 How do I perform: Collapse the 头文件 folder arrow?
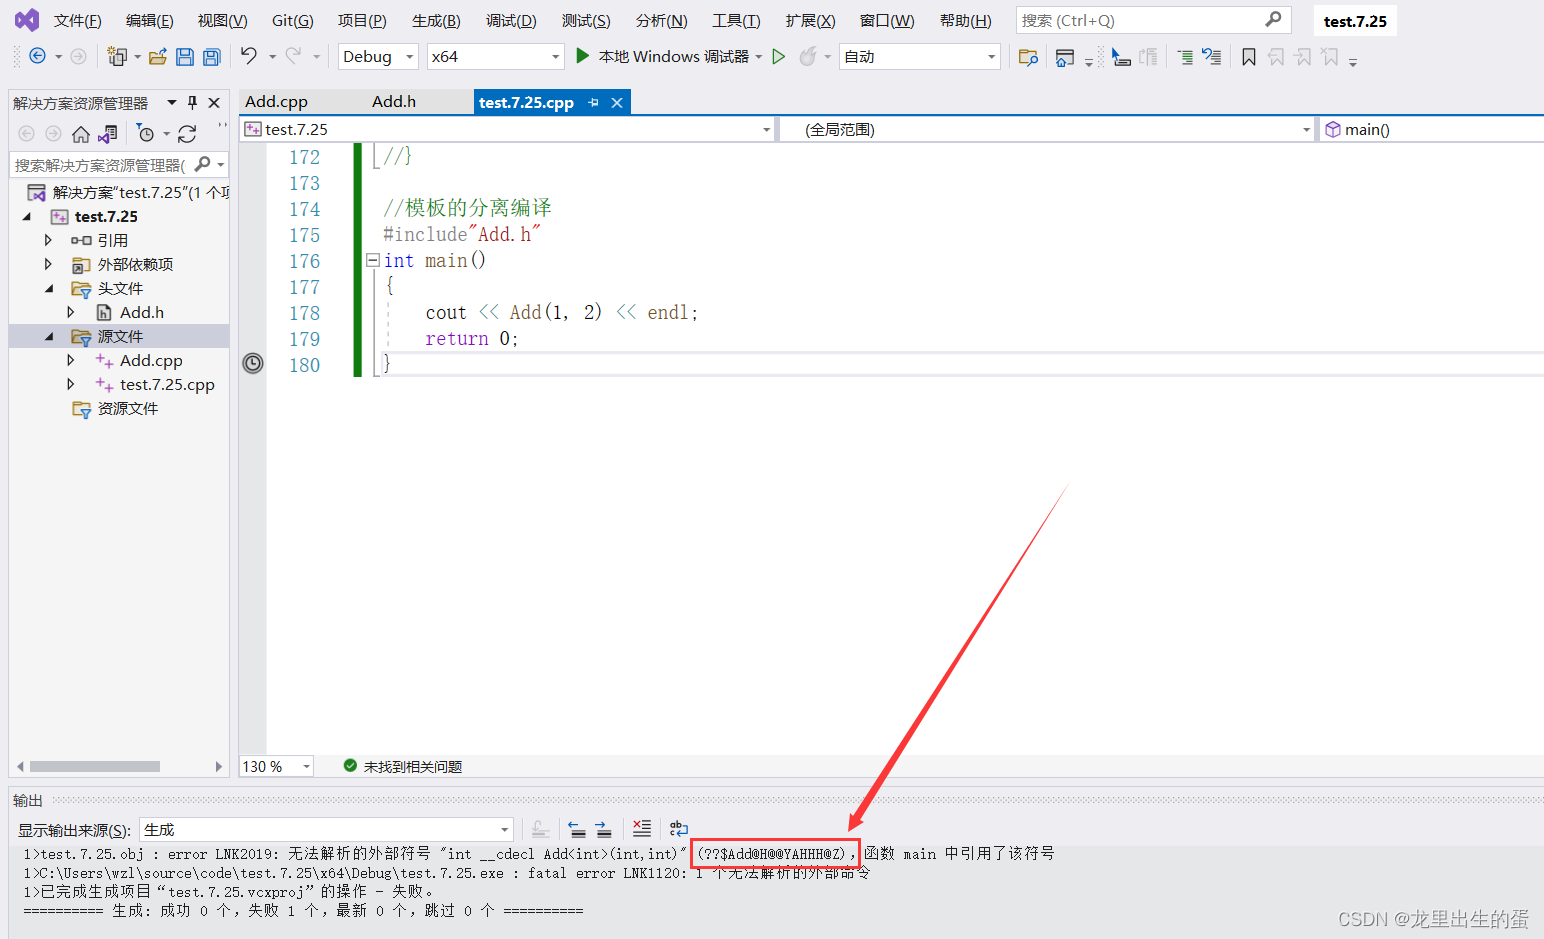(49, 289)
